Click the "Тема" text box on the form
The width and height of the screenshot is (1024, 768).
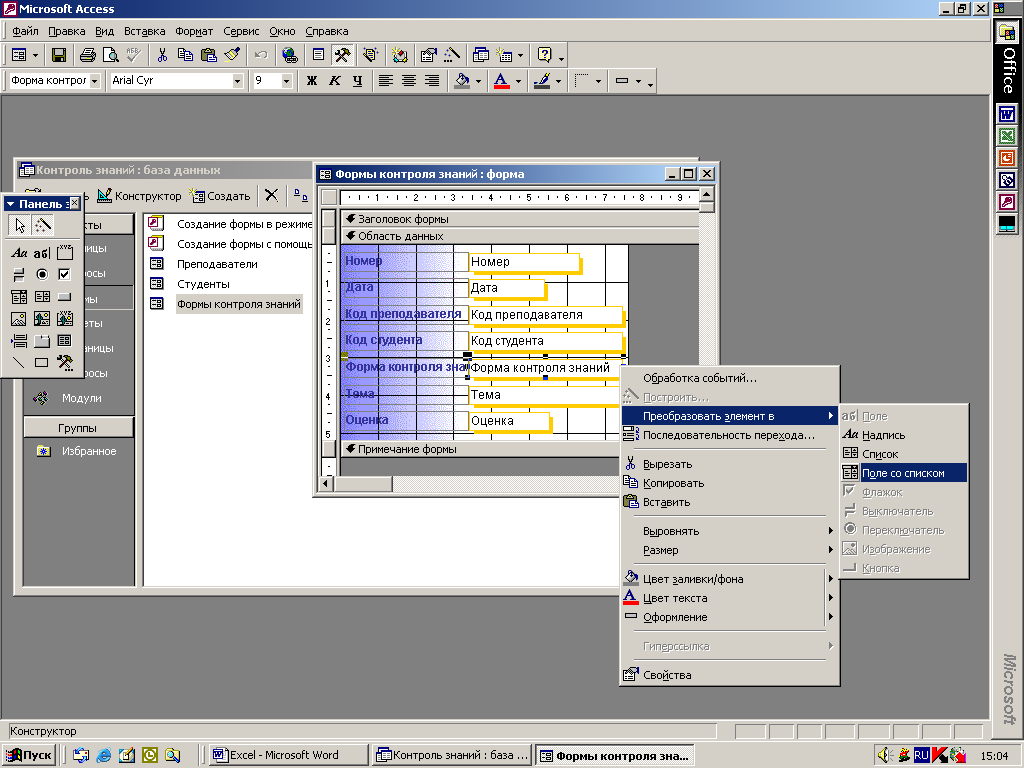543,394
